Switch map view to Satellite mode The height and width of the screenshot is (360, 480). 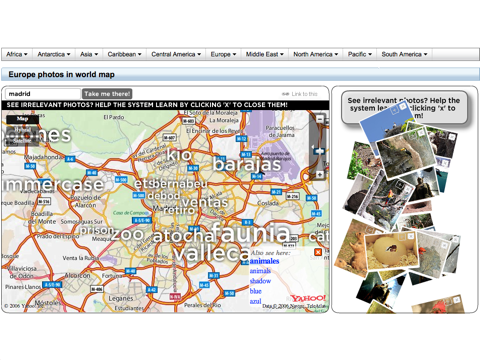click(x=22, y=141)
